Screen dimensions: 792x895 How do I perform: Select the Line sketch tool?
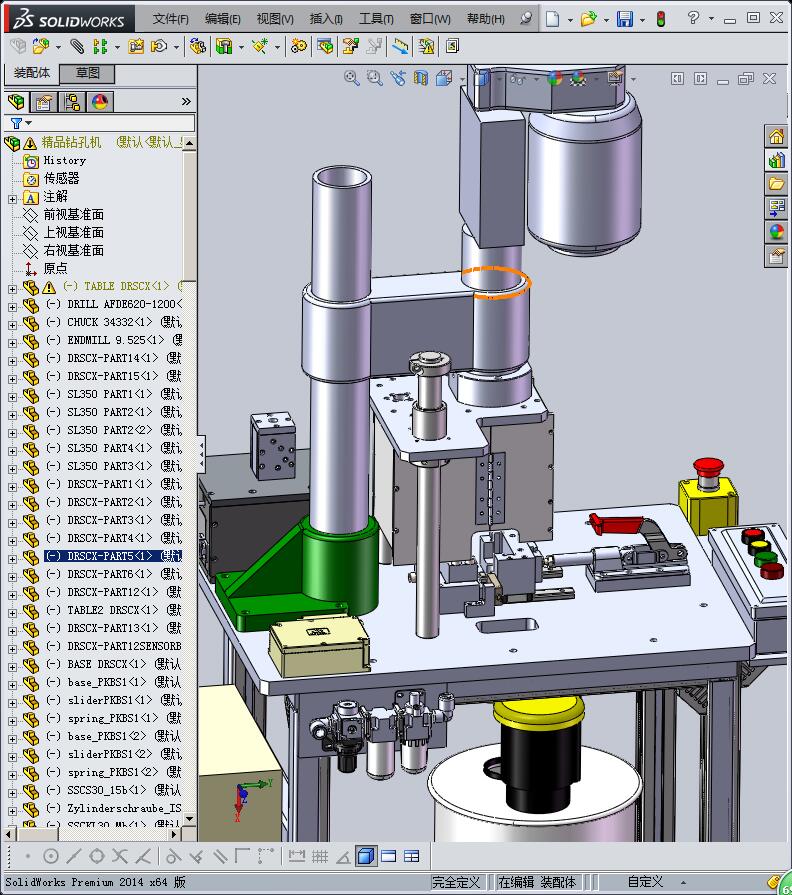pos(74,856)
